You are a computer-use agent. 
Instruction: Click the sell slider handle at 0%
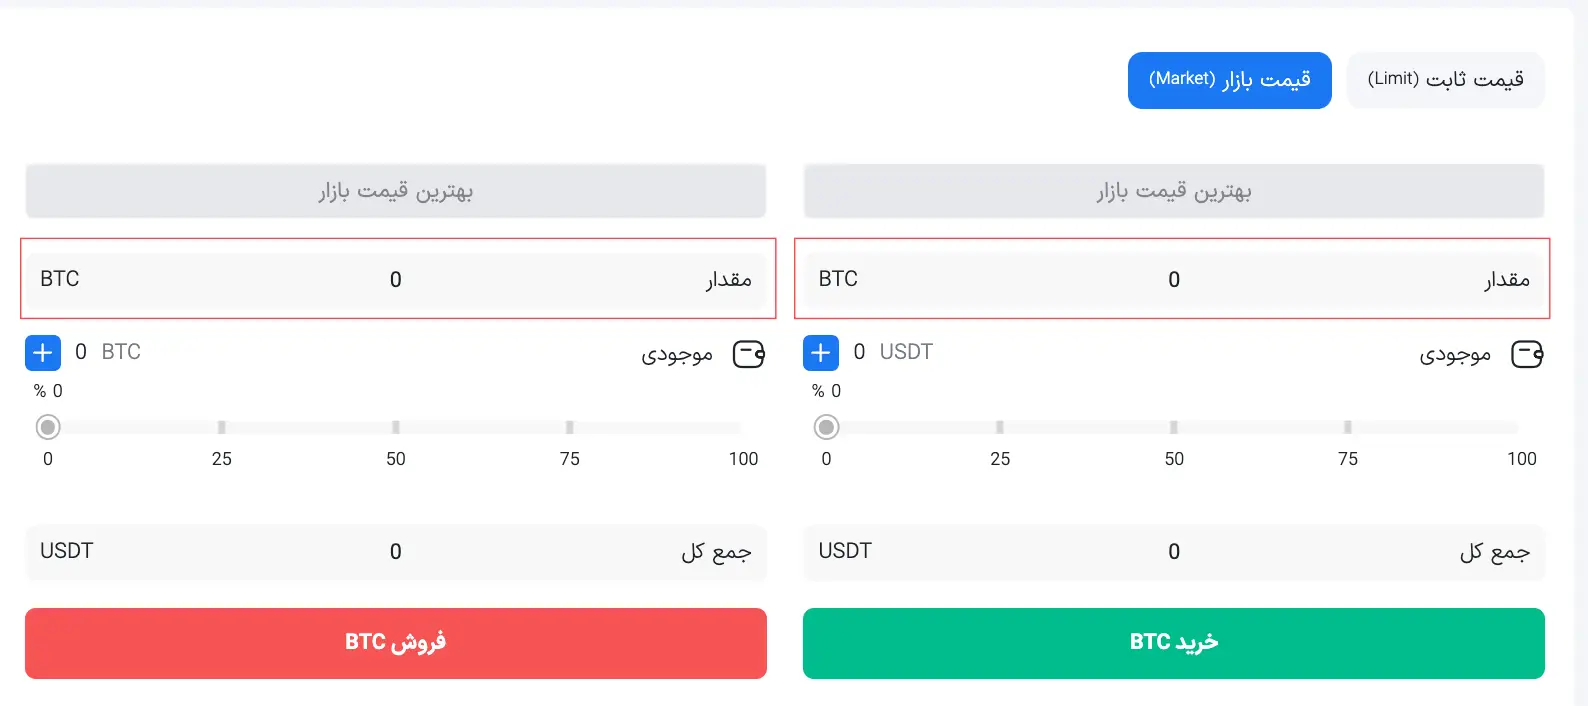[48, 427]
